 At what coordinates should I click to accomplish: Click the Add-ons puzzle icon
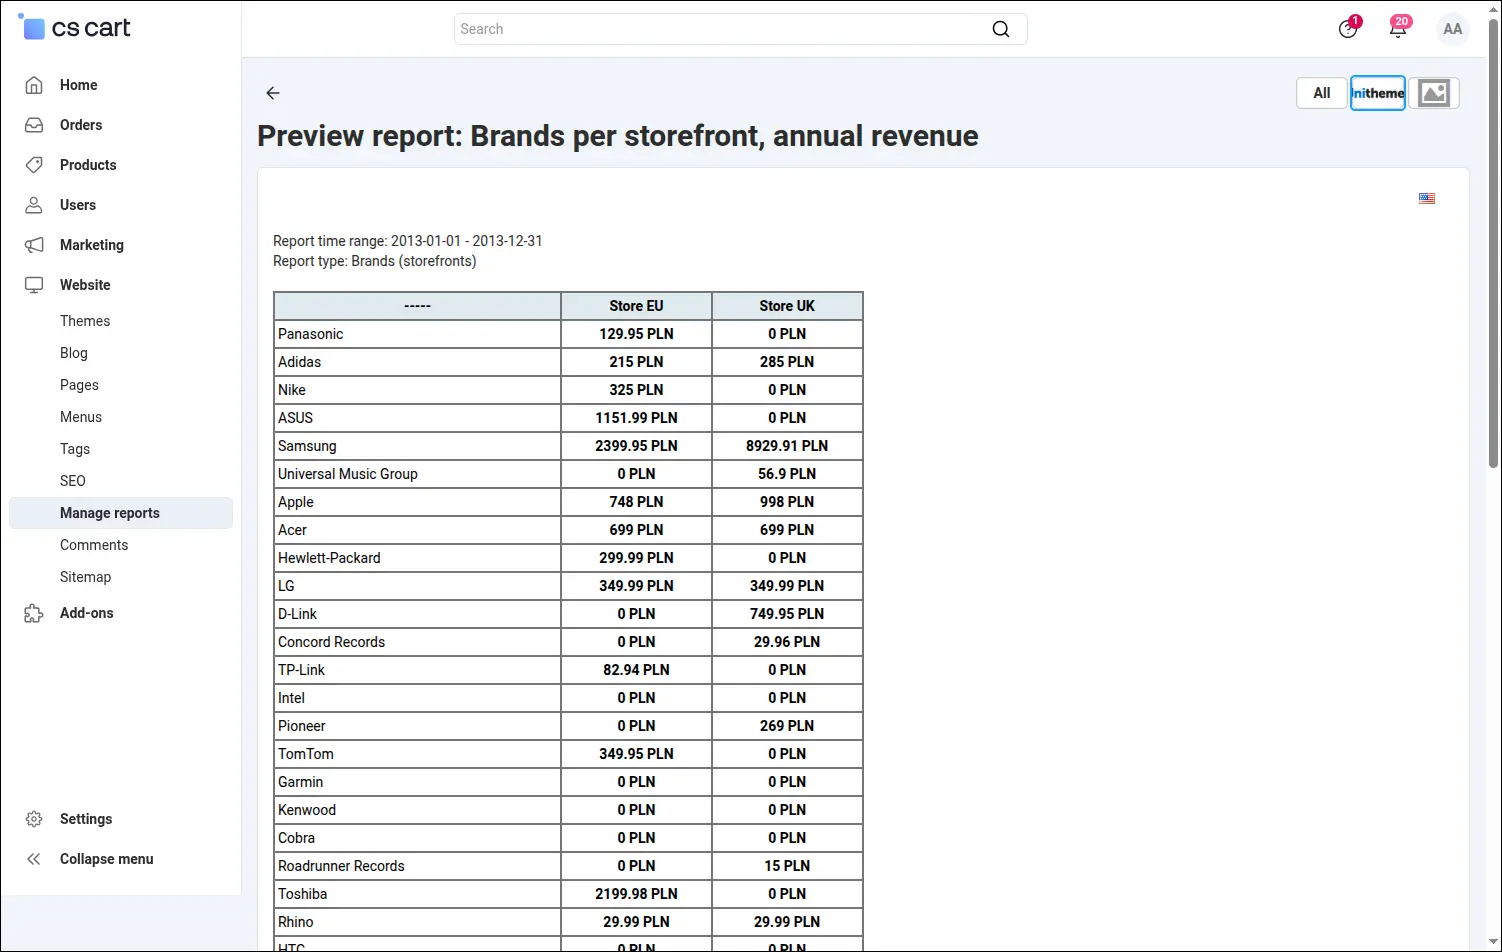(x=34, y=613)
